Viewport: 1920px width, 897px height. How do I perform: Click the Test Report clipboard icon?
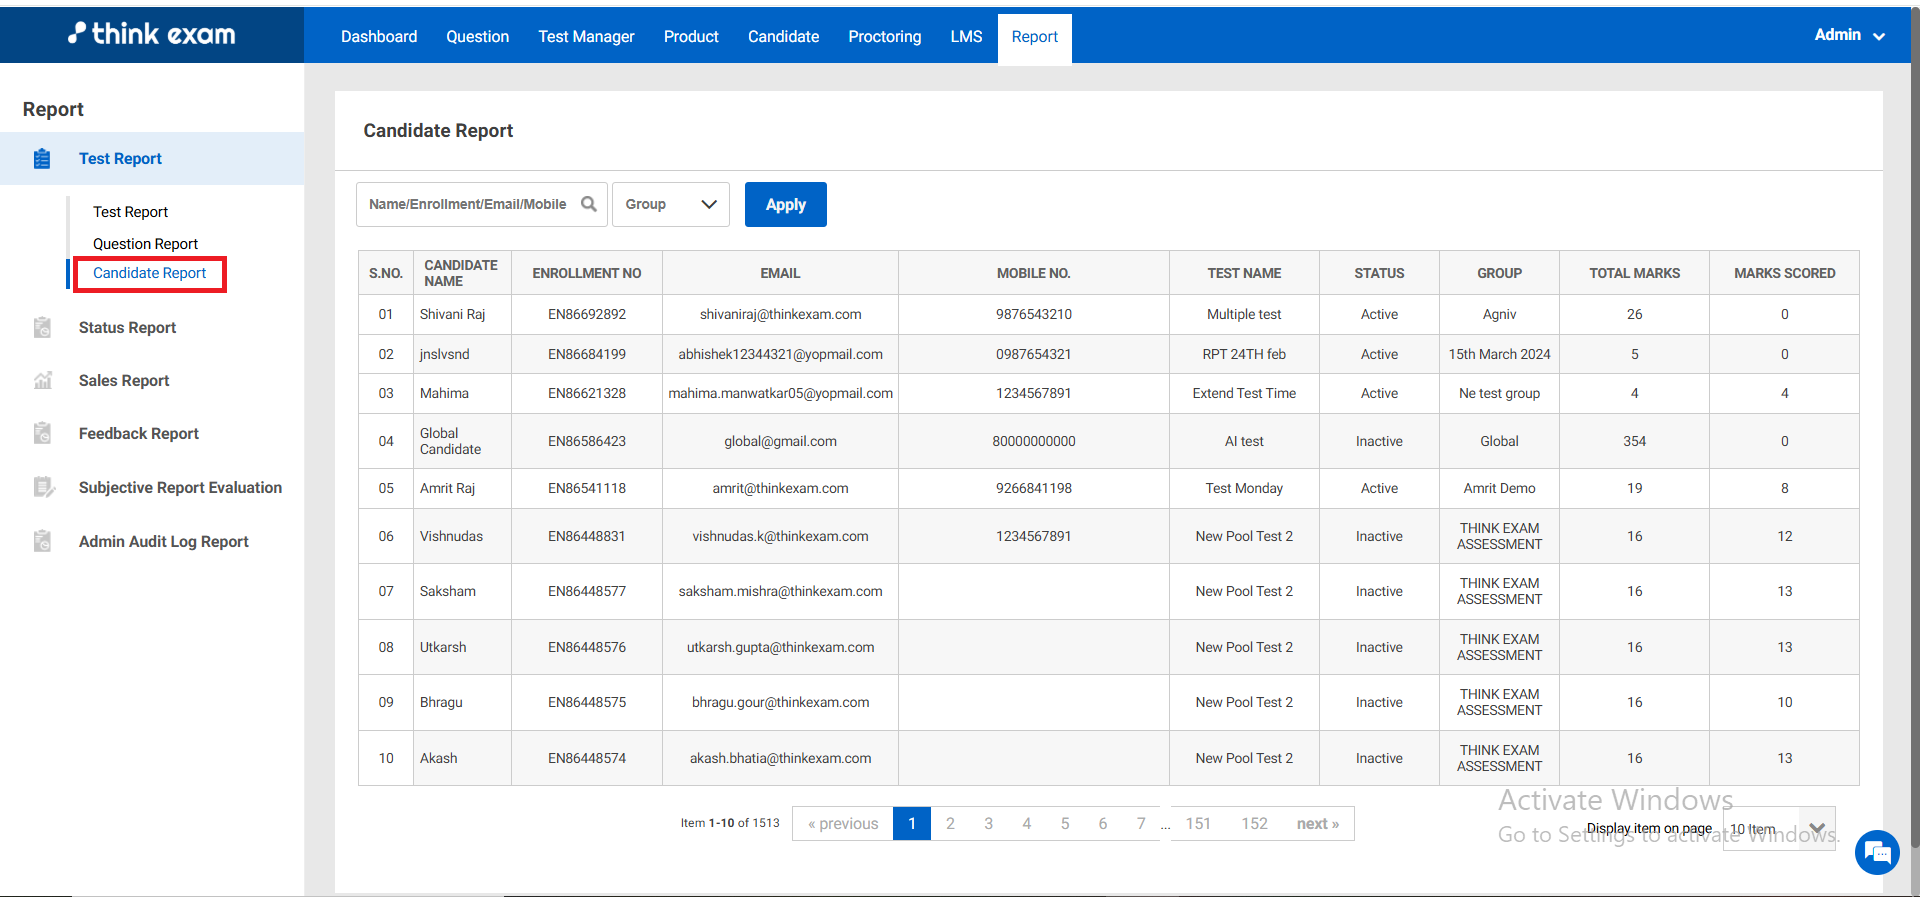pos(42,159)
